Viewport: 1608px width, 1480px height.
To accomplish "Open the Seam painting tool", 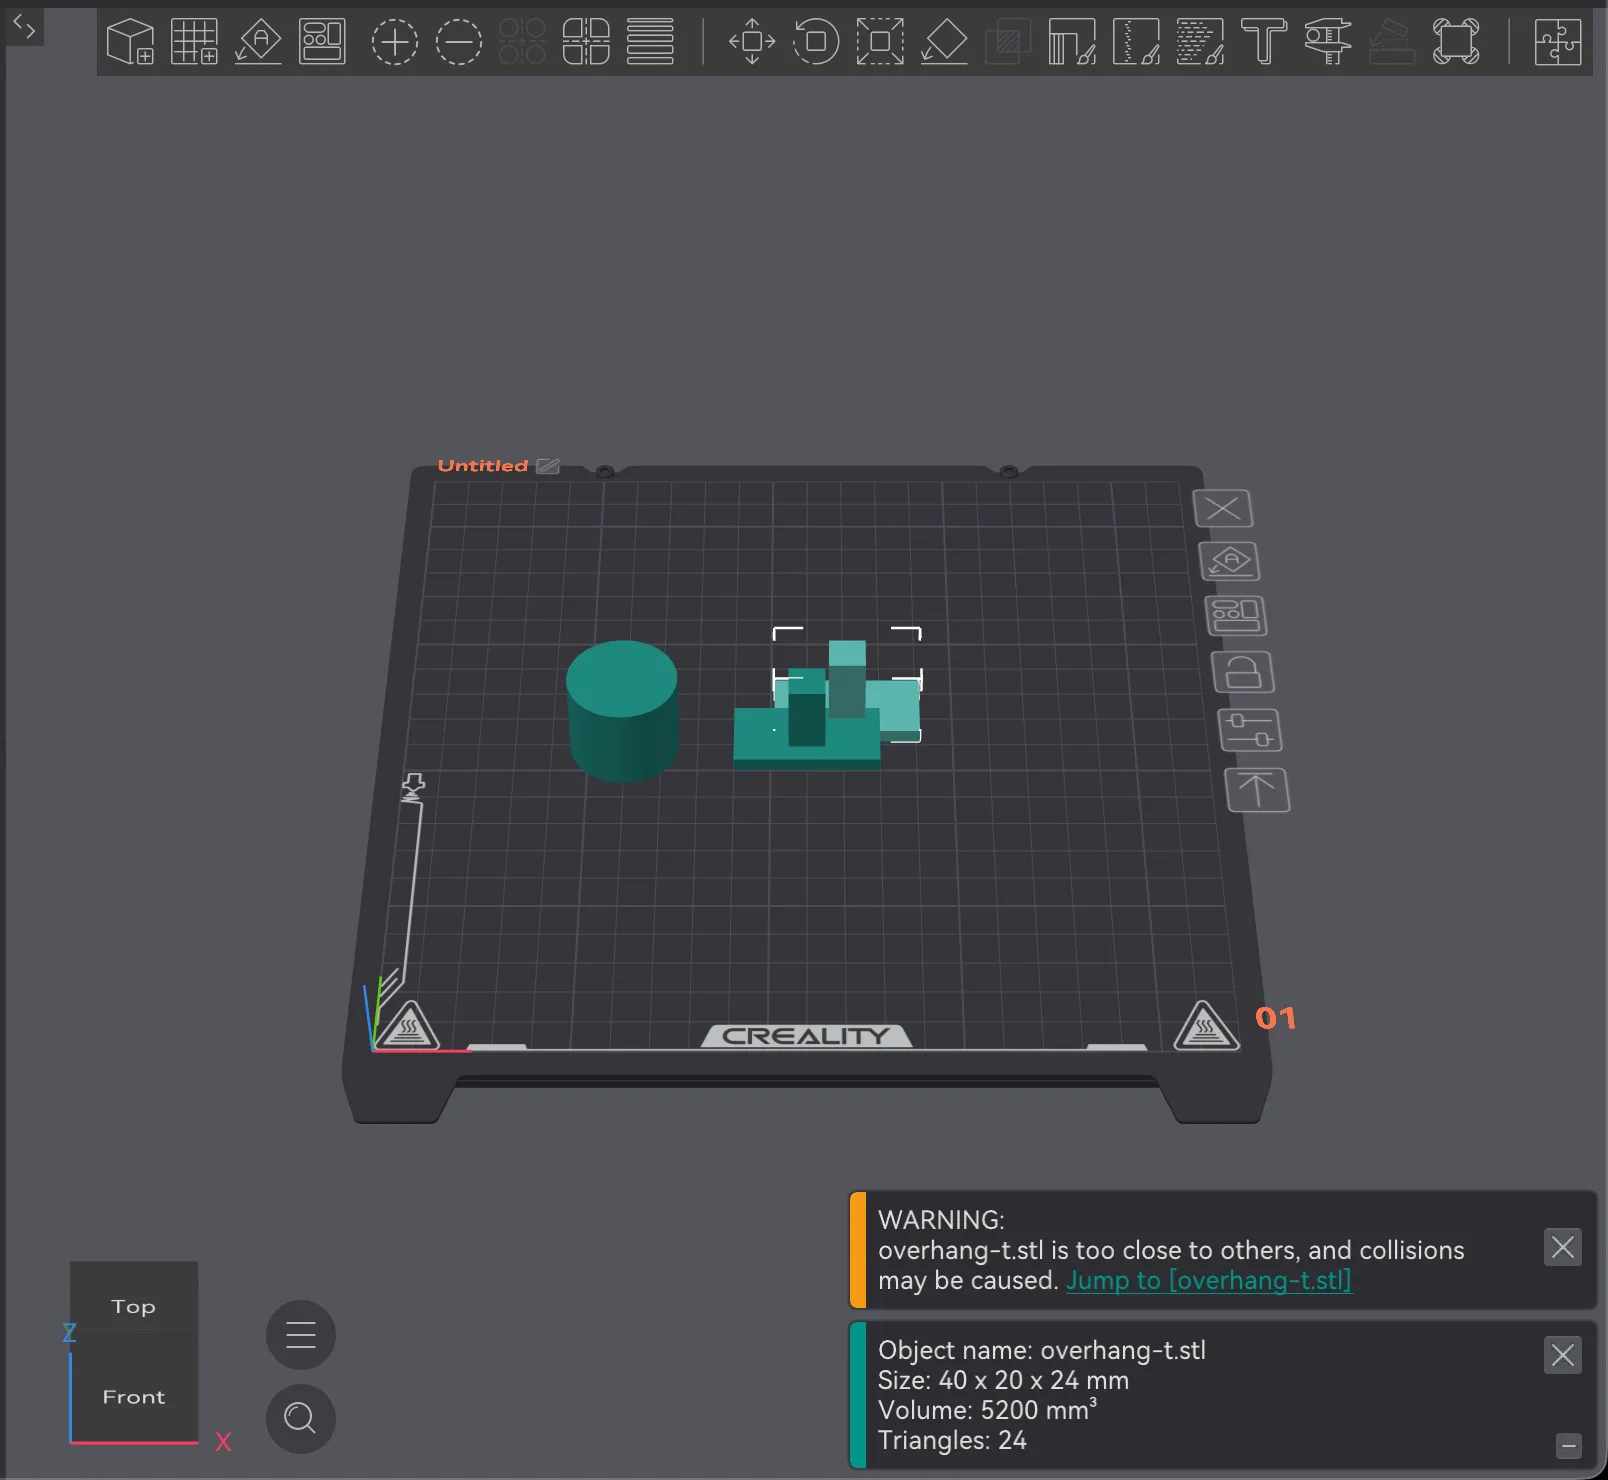I will (x=1136, y=42).
